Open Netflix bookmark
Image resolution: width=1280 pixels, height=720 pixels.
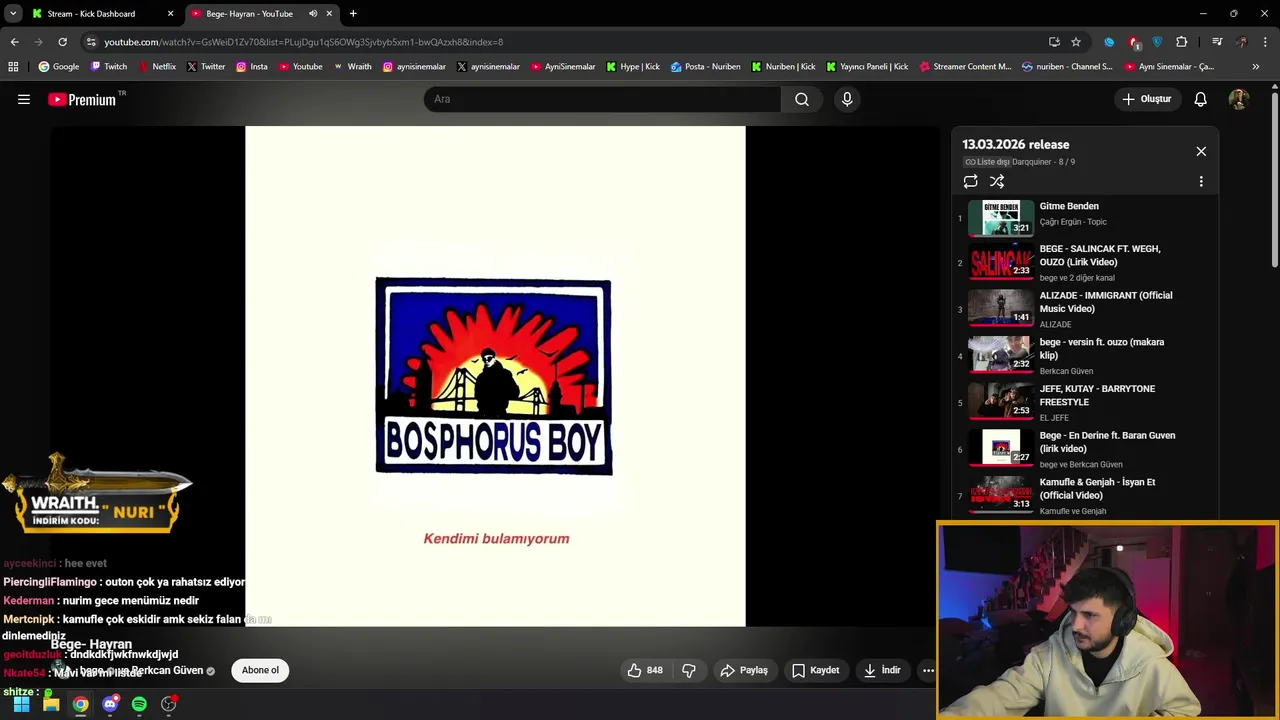pyautogui.click(x=156, y=67)
